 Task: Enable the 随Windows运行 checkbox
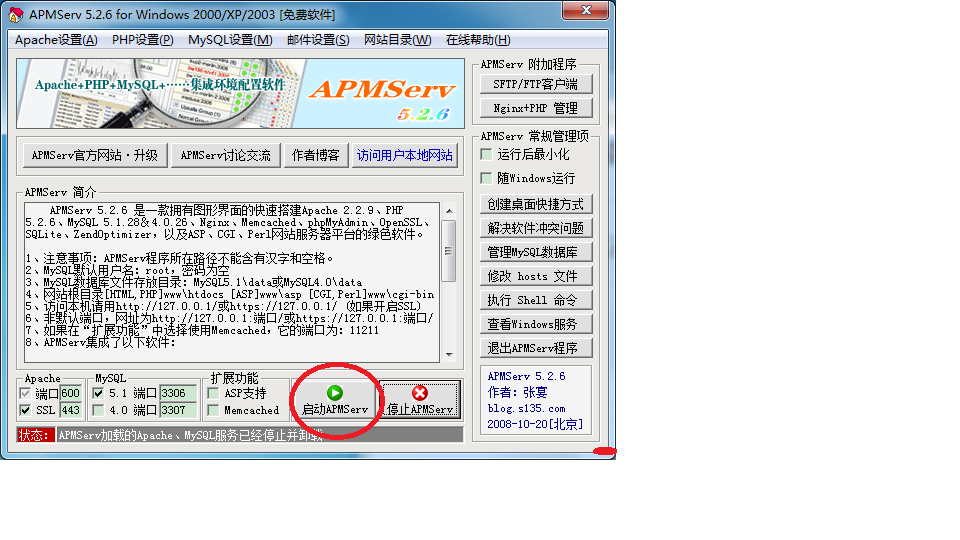[487, 178]
